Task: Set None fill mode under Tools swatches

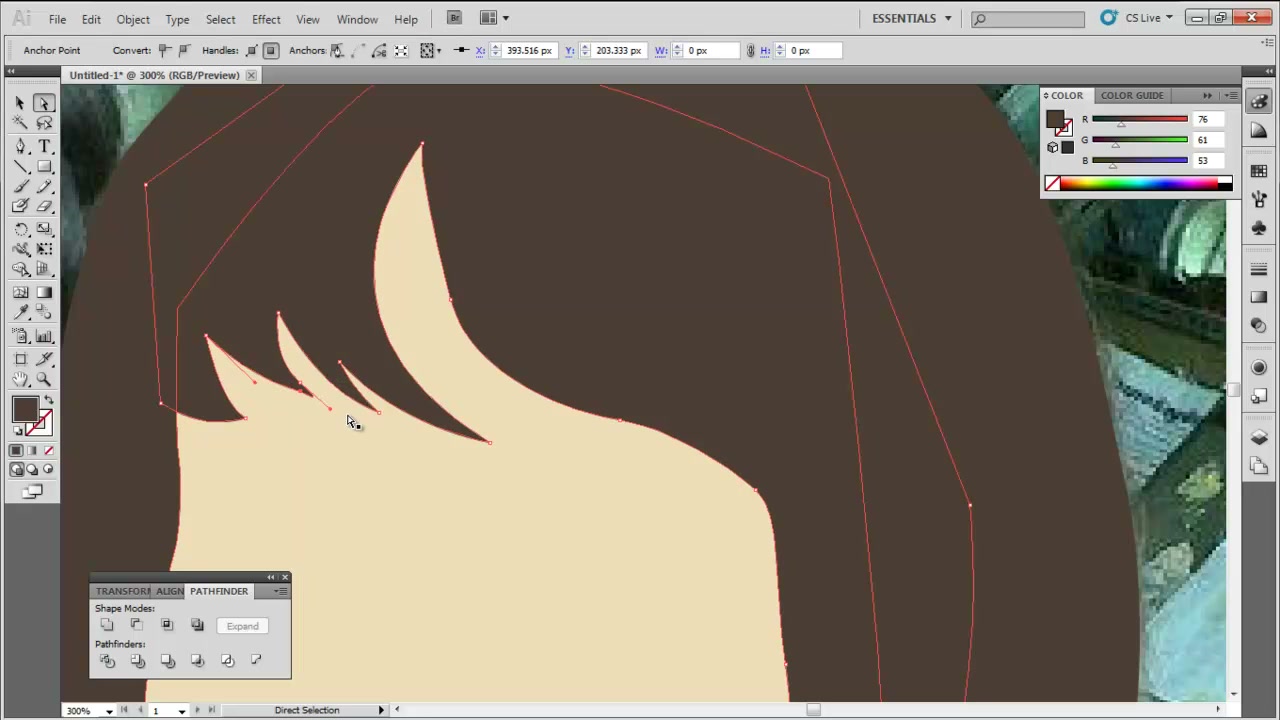Action: pyautogui.click(x=48, y=451)
